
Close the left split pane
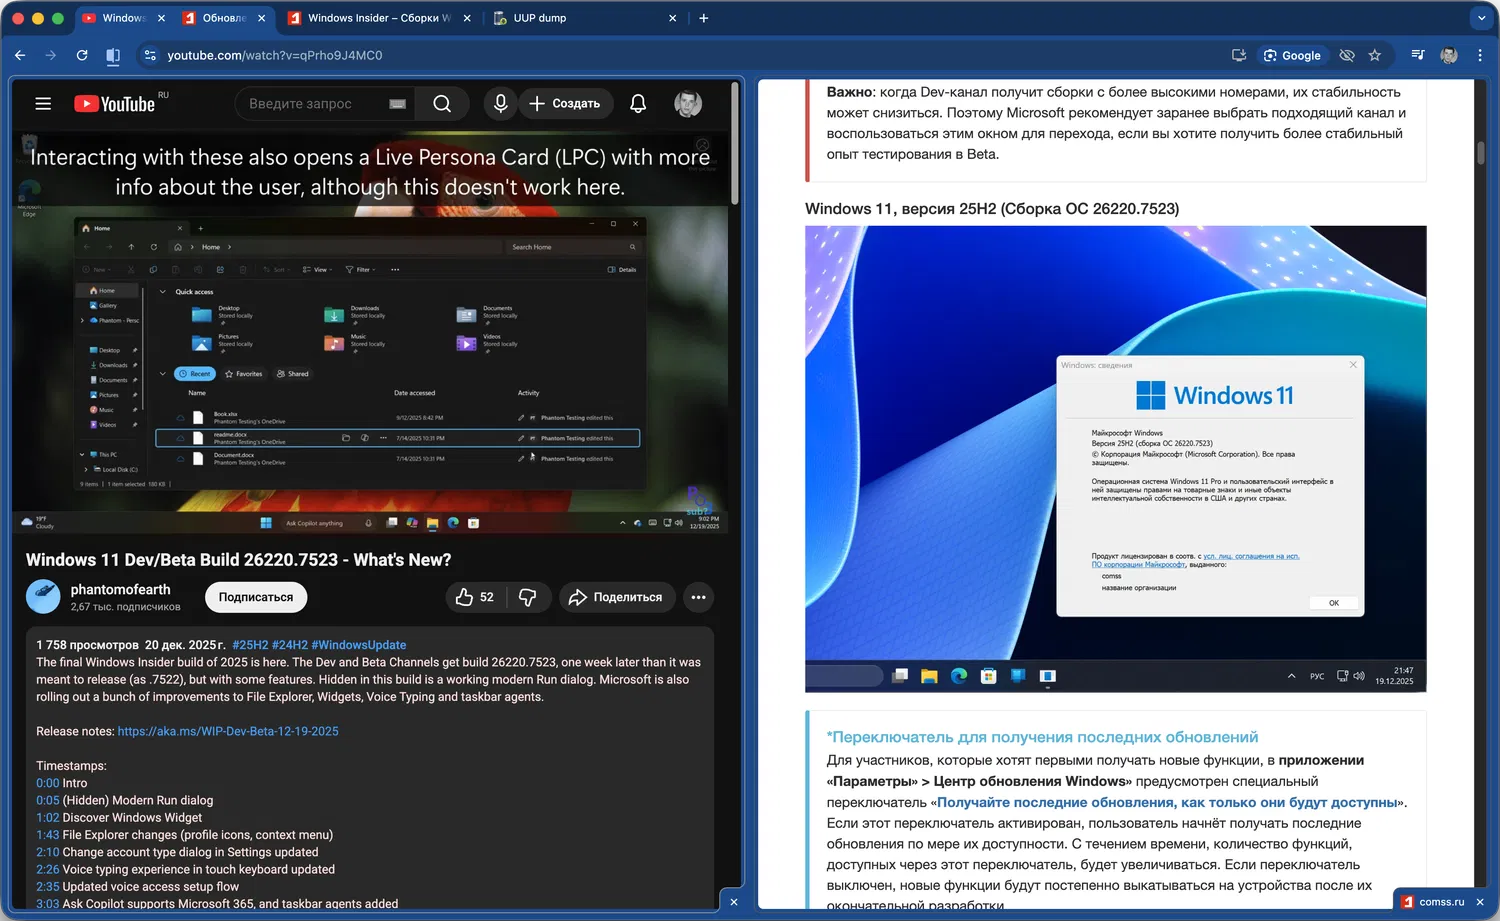point(734,902)
